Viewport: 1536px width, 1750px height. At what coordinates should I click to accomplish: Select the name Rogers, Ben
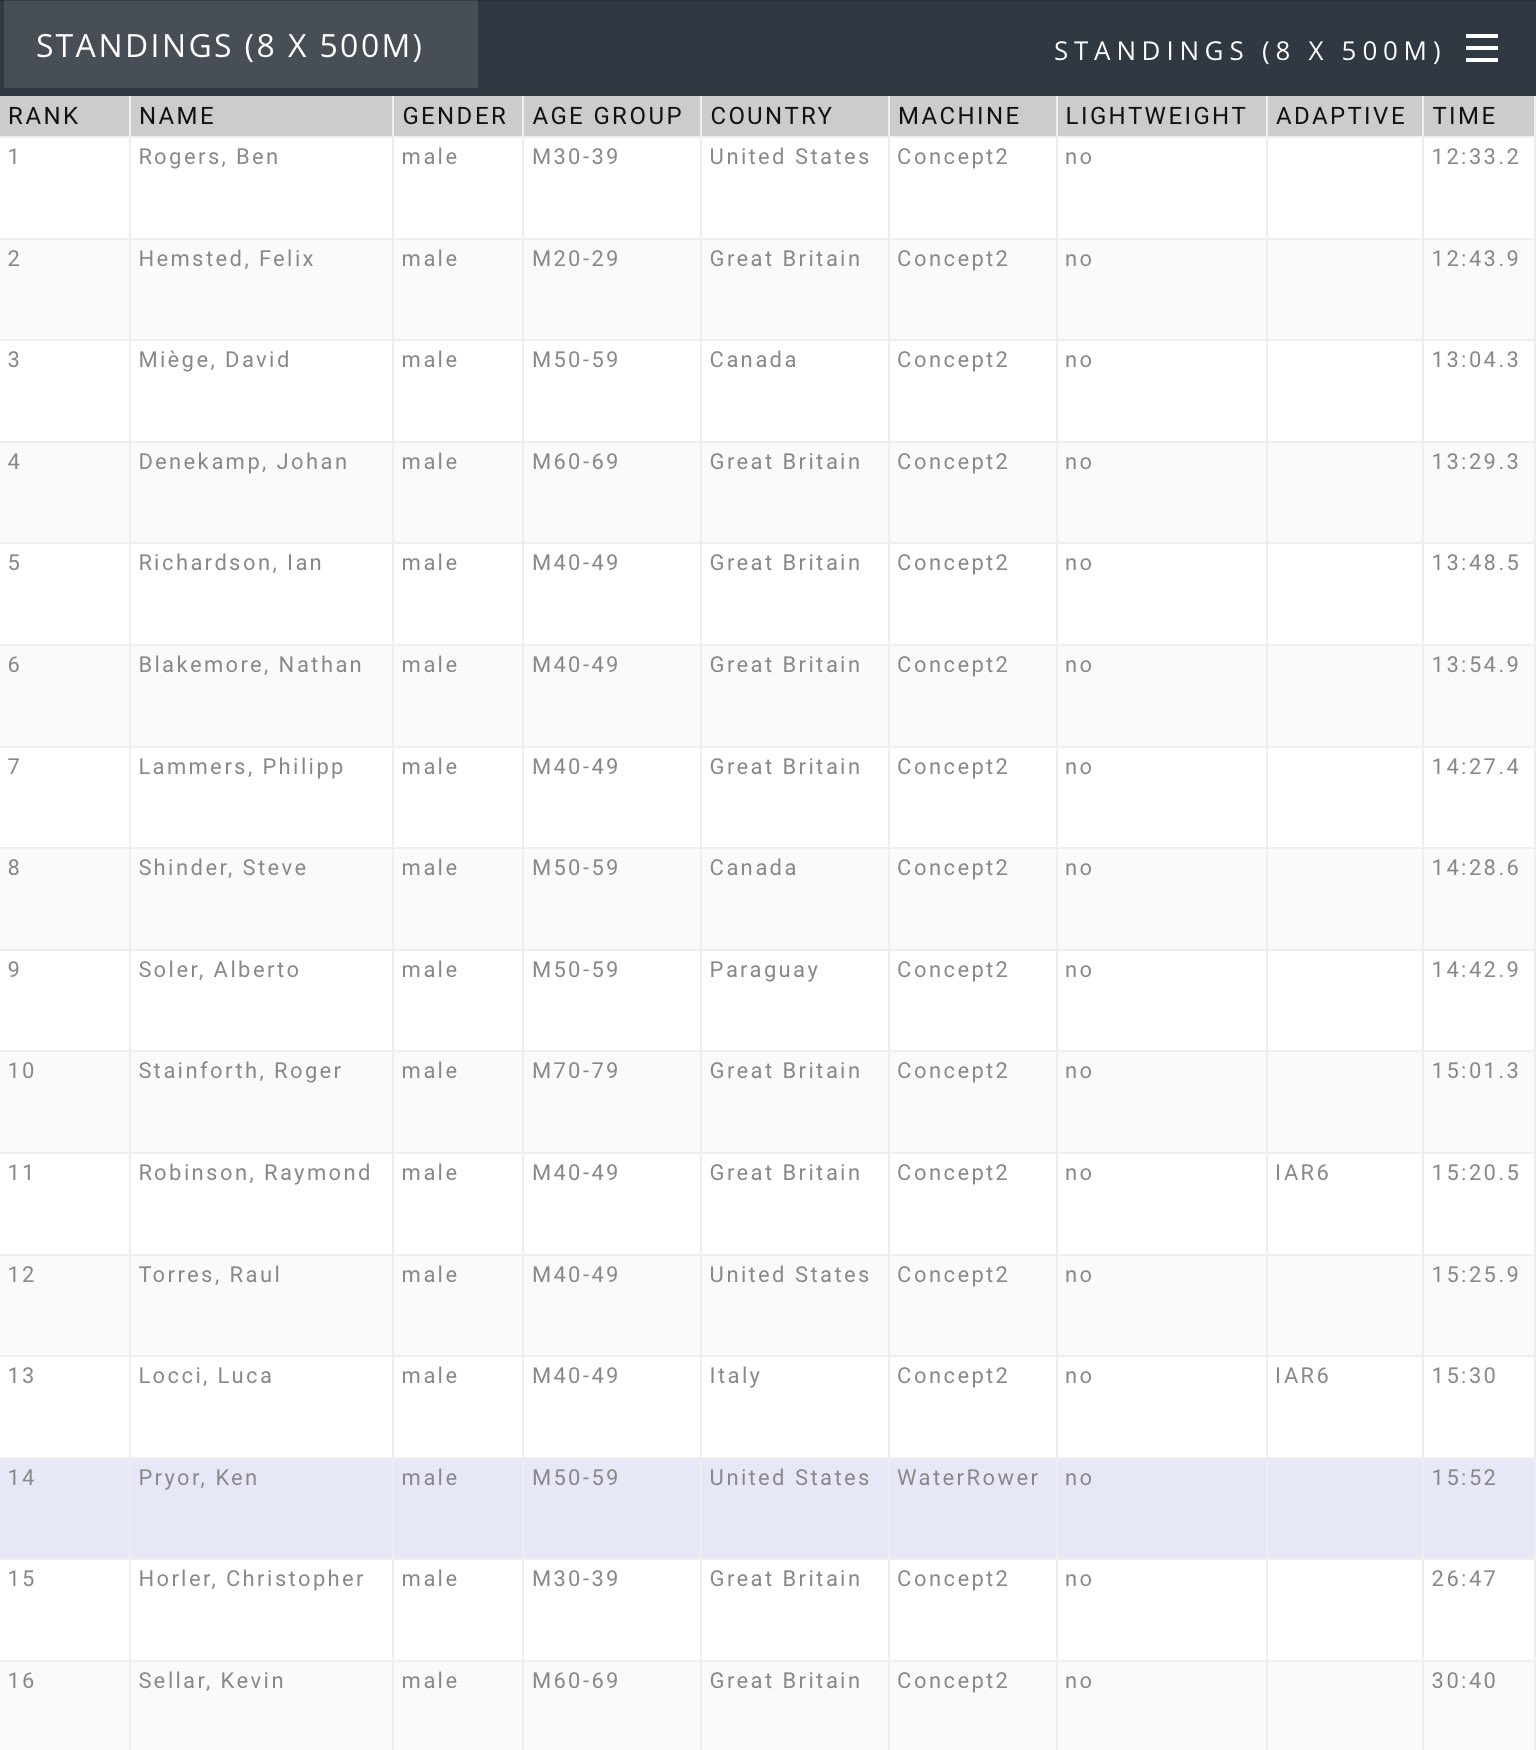(x=209, y=157)
